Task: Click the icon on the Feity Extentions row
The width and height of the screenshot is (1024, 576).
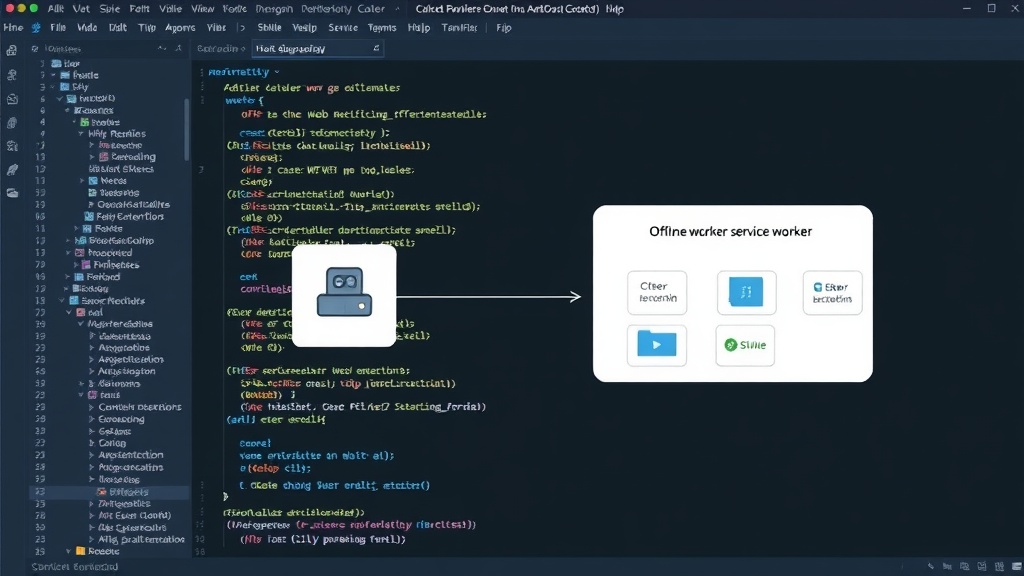Action: coord(89,216)
